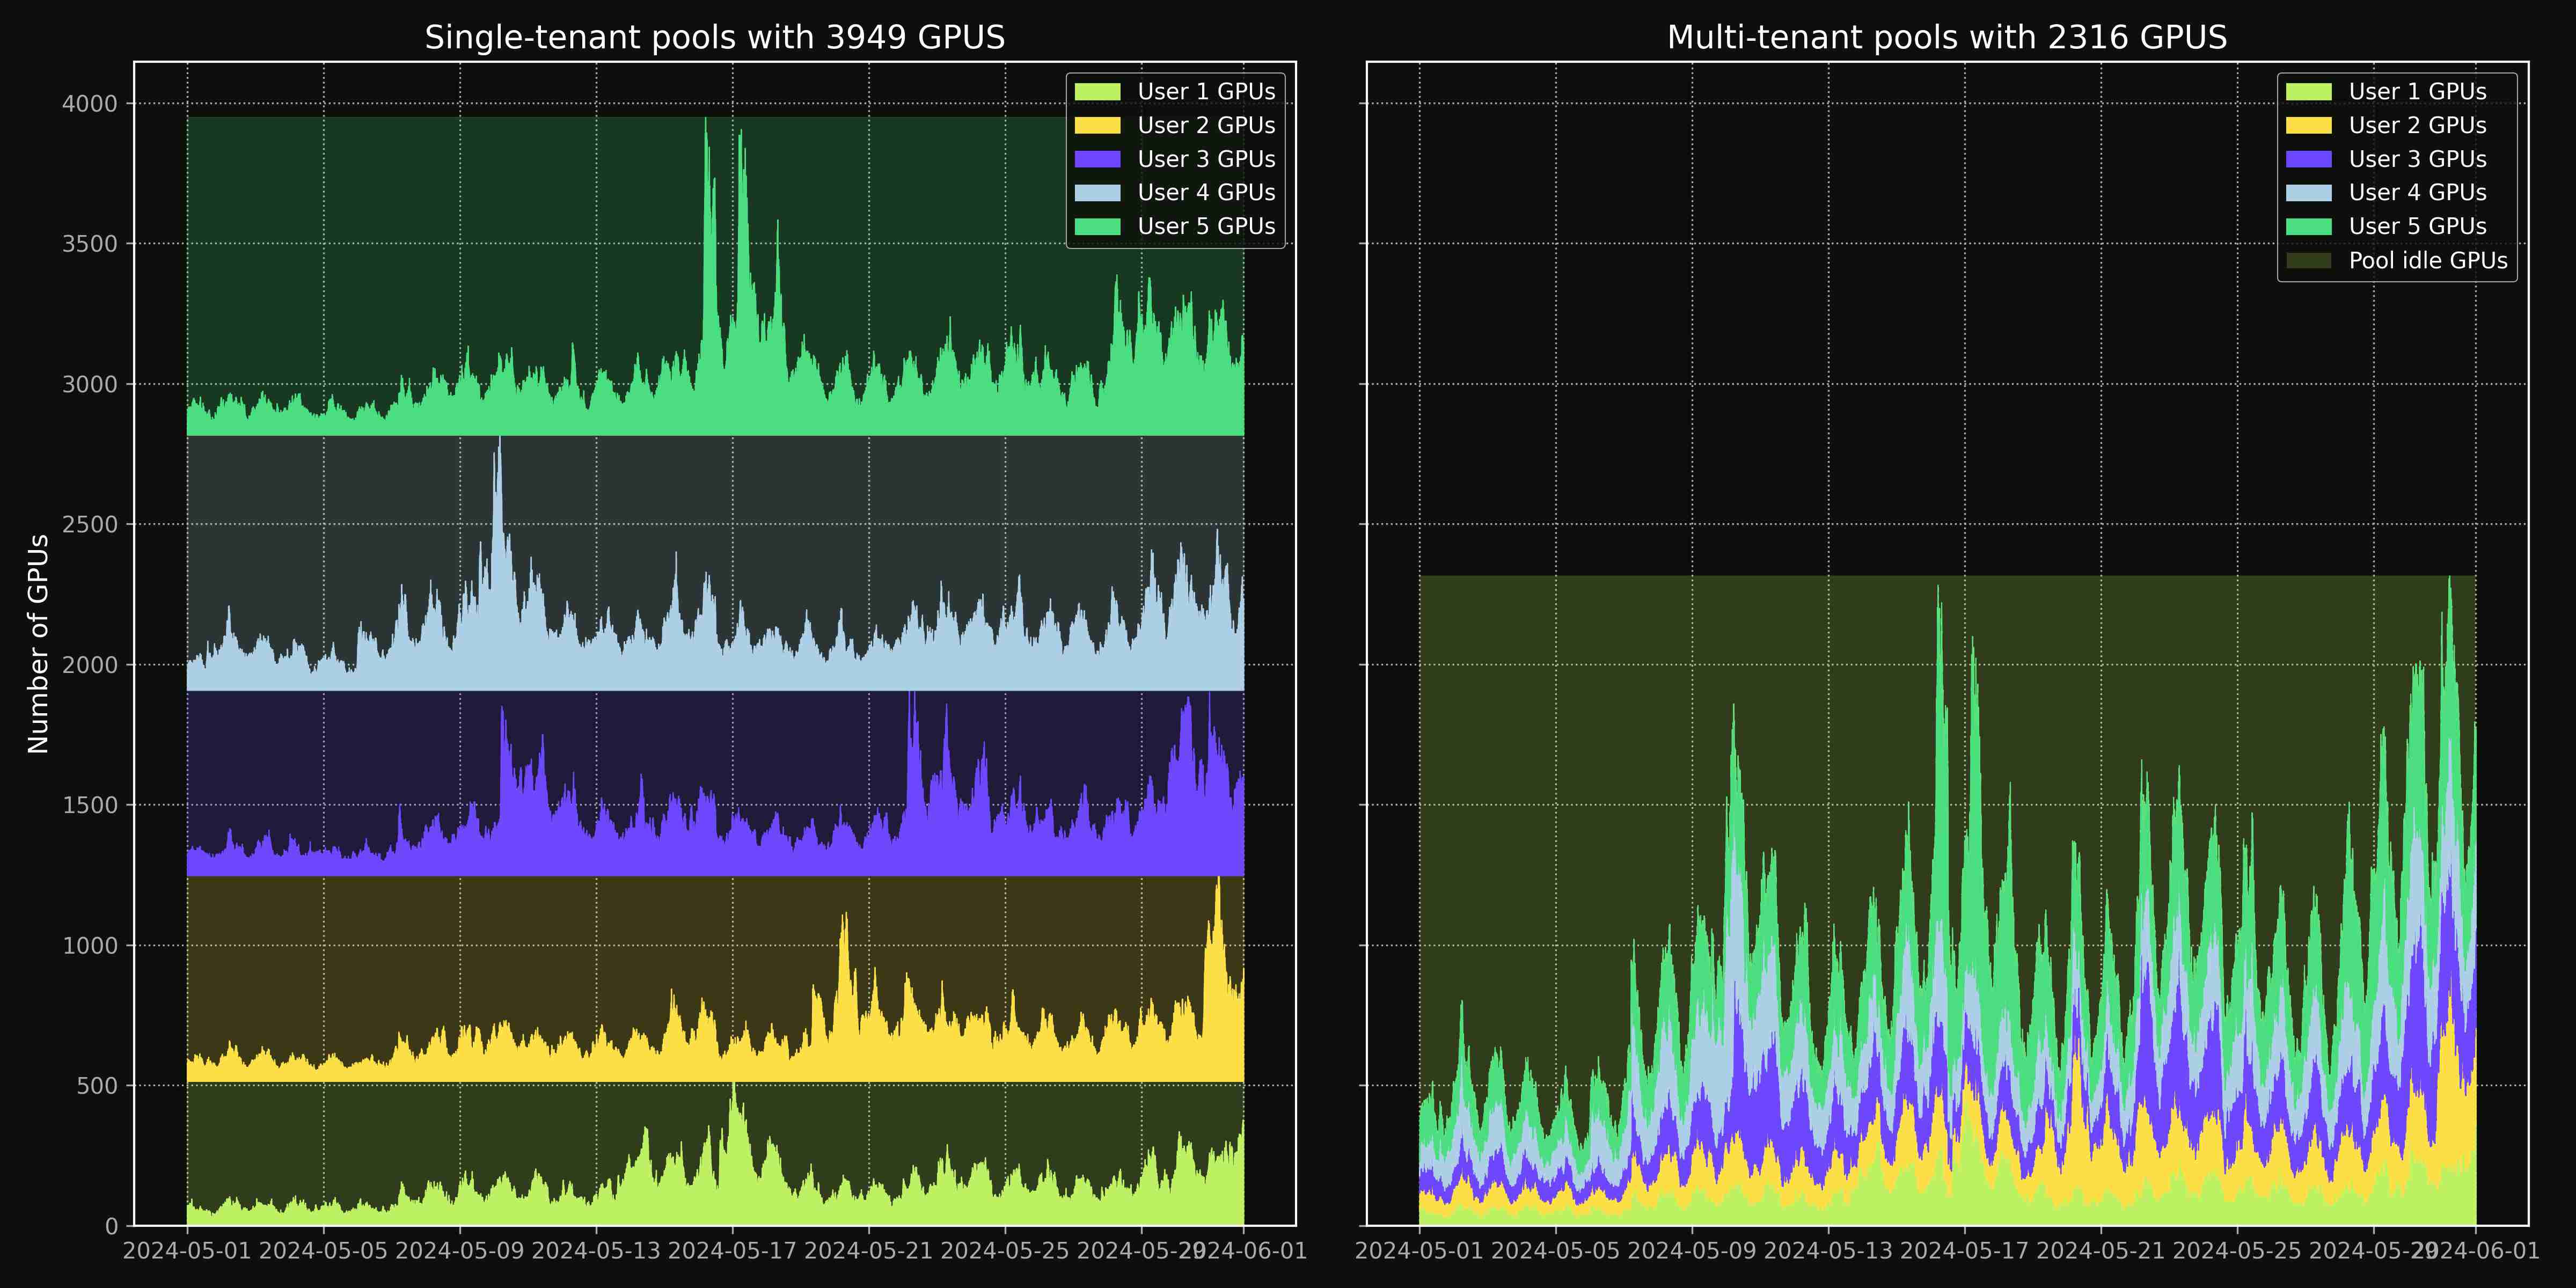Click 2024-05-17 on right chart x-axis
The width and height of the screenshot is (2576, 1288).
1964,1251
